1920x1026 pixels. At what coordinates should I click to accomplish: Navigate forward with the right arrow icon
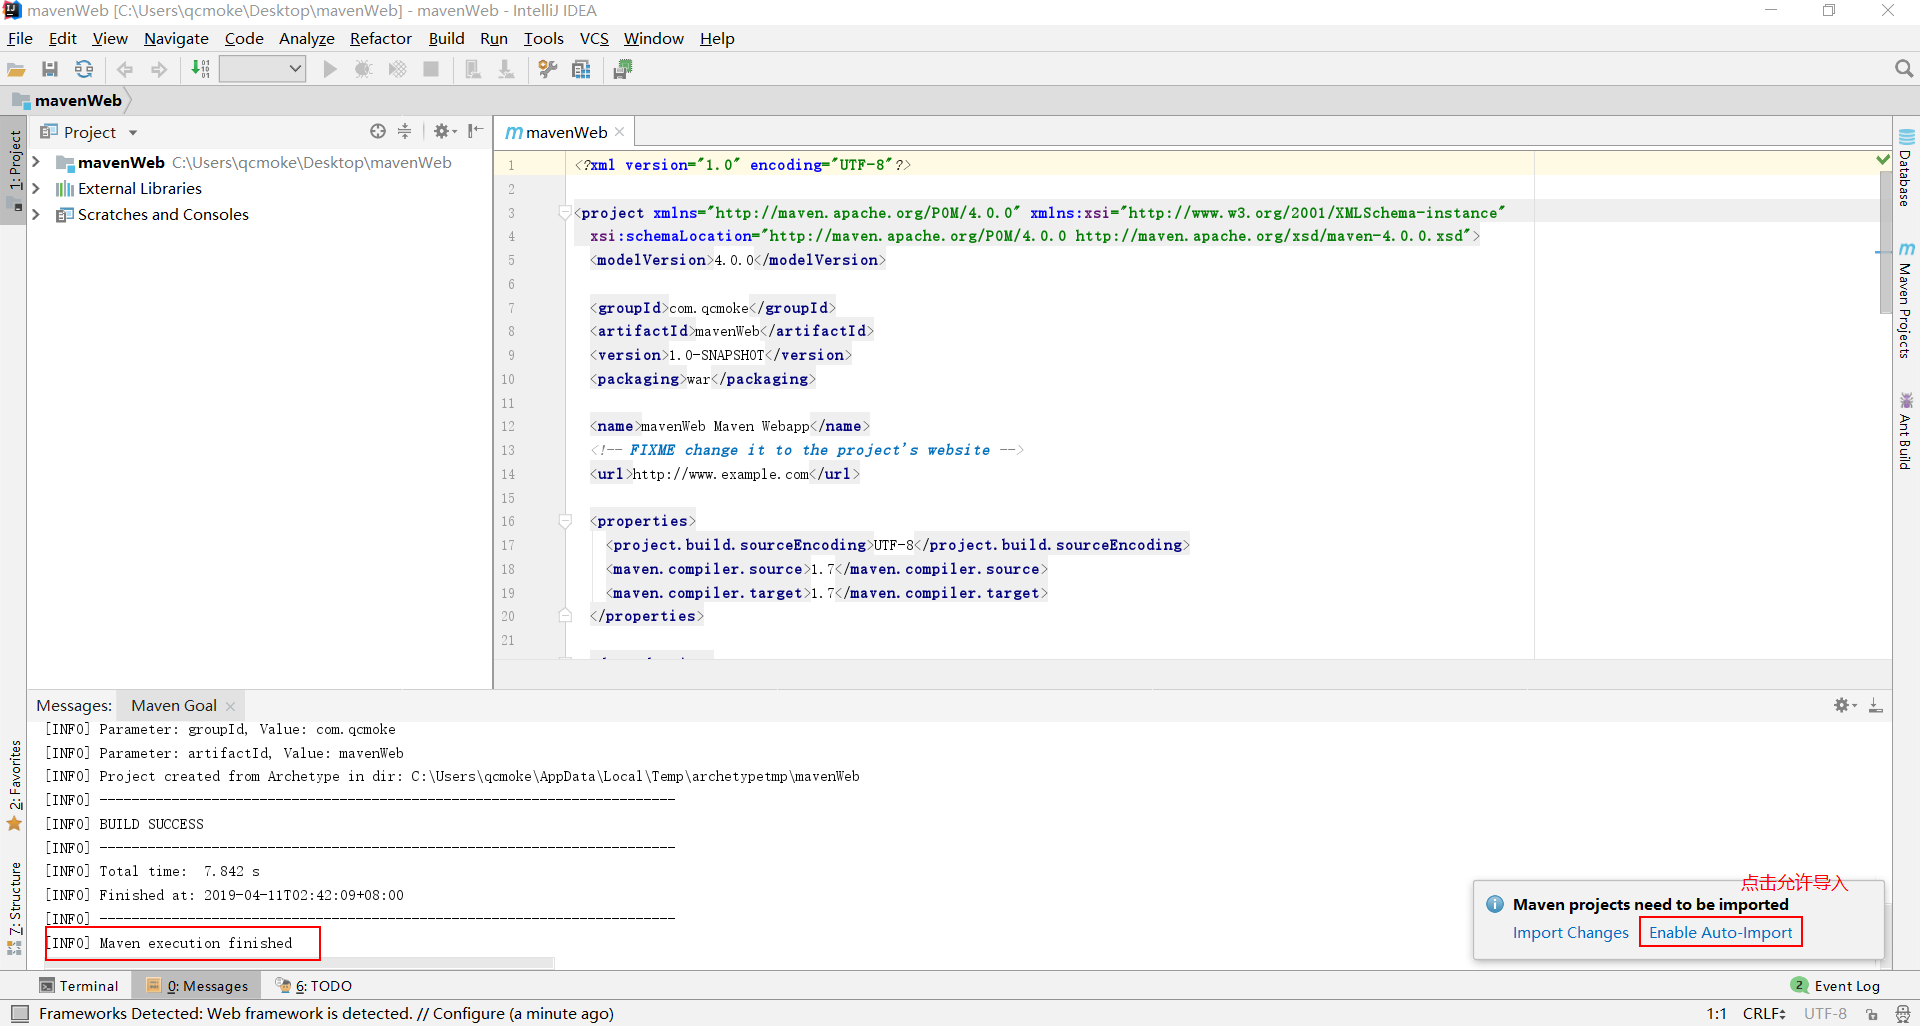click(x=159, y=69)
